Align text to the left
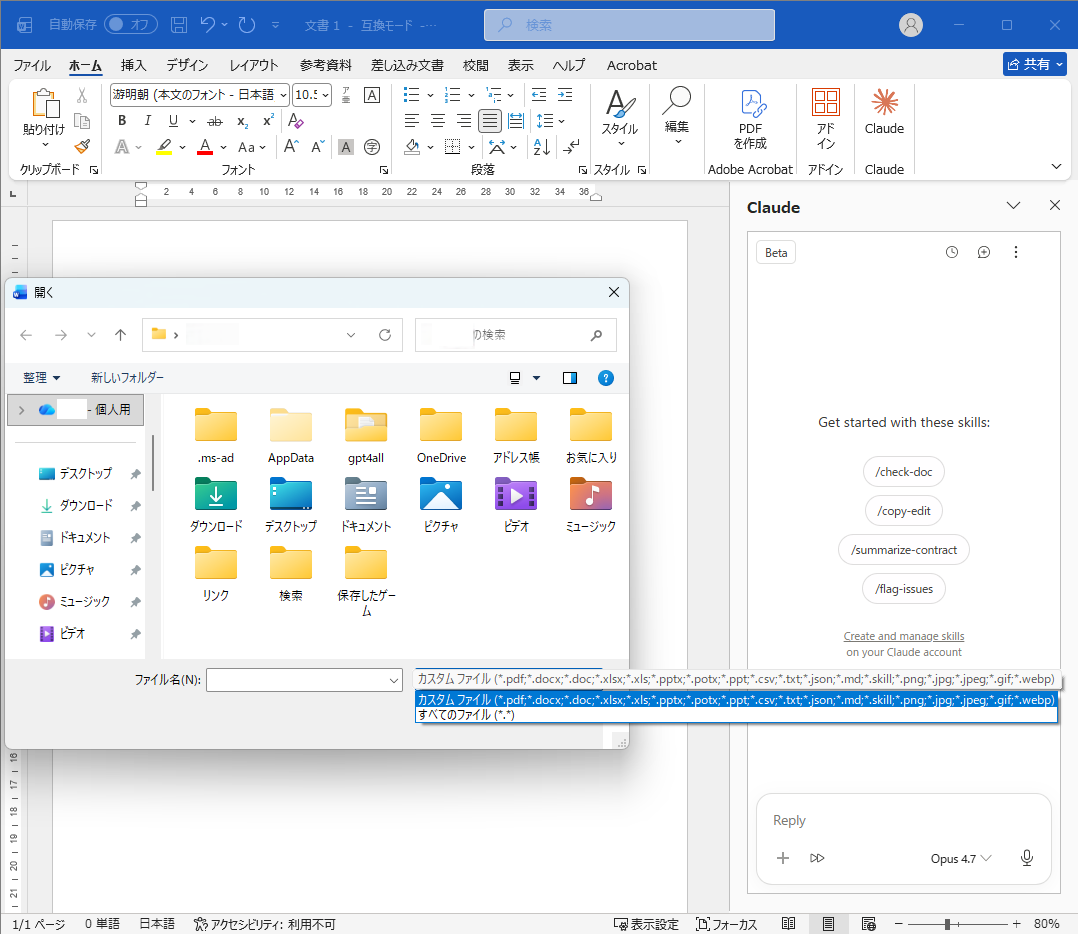Screen dimensions: 1078x934 coord(411,121)
